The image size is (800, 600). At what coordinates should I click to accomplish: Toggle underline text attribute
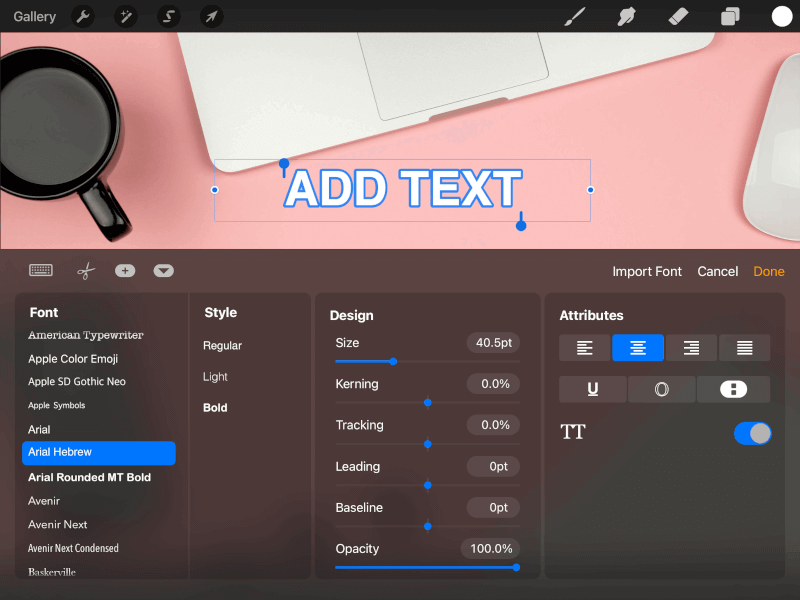(x=592, y=389)
